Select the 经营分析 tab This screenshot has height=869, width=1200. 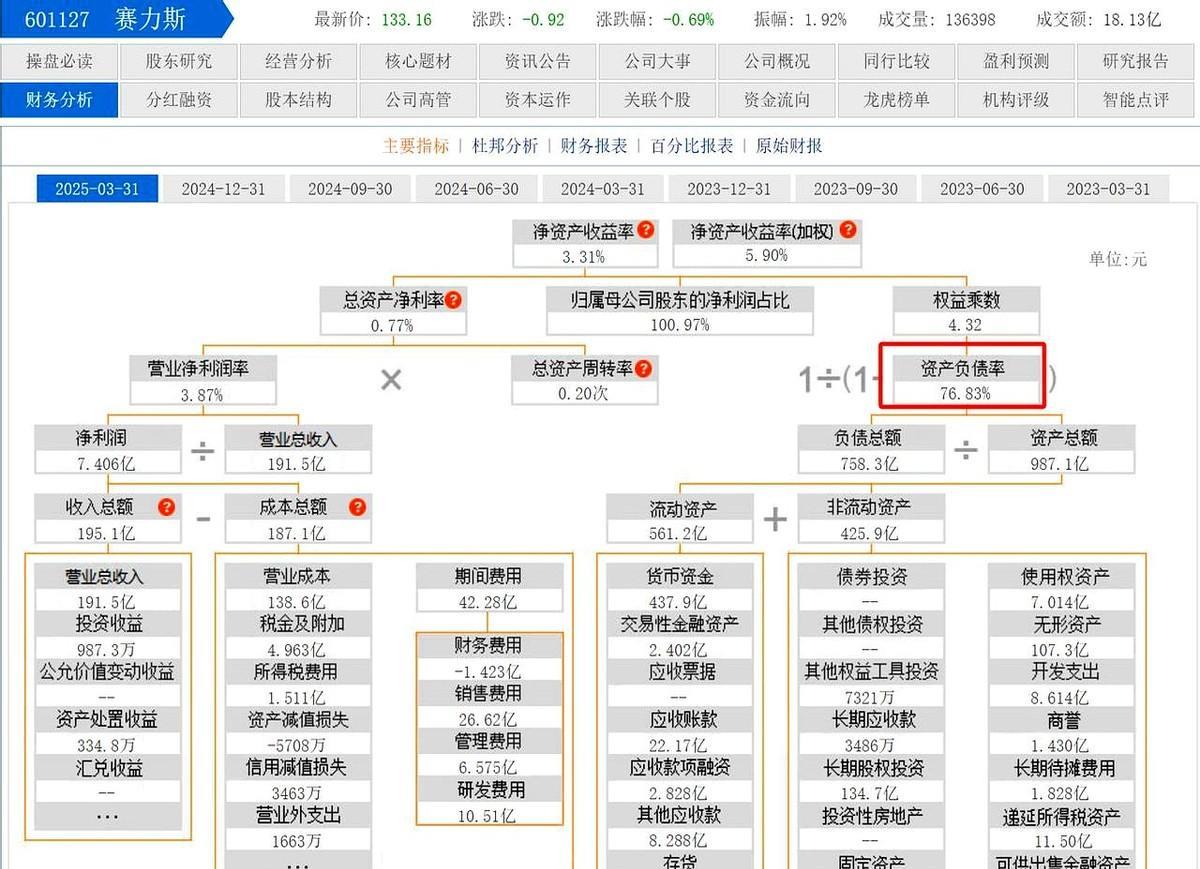pos(298,61)
